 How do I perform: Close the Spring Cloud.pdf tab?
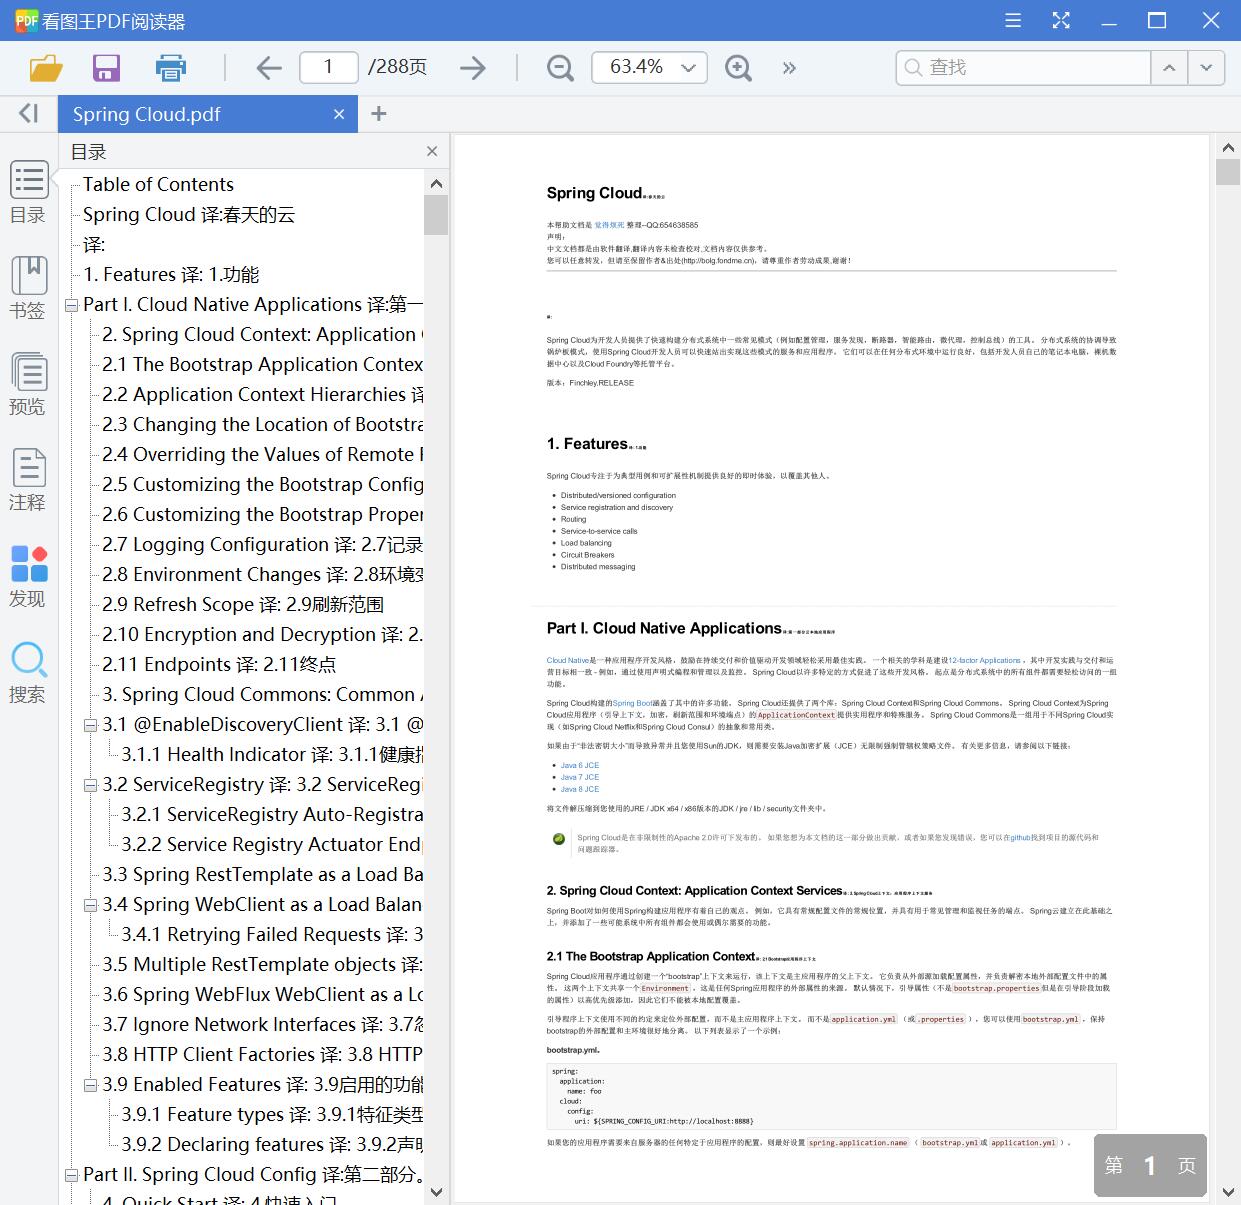coord(339,114)
